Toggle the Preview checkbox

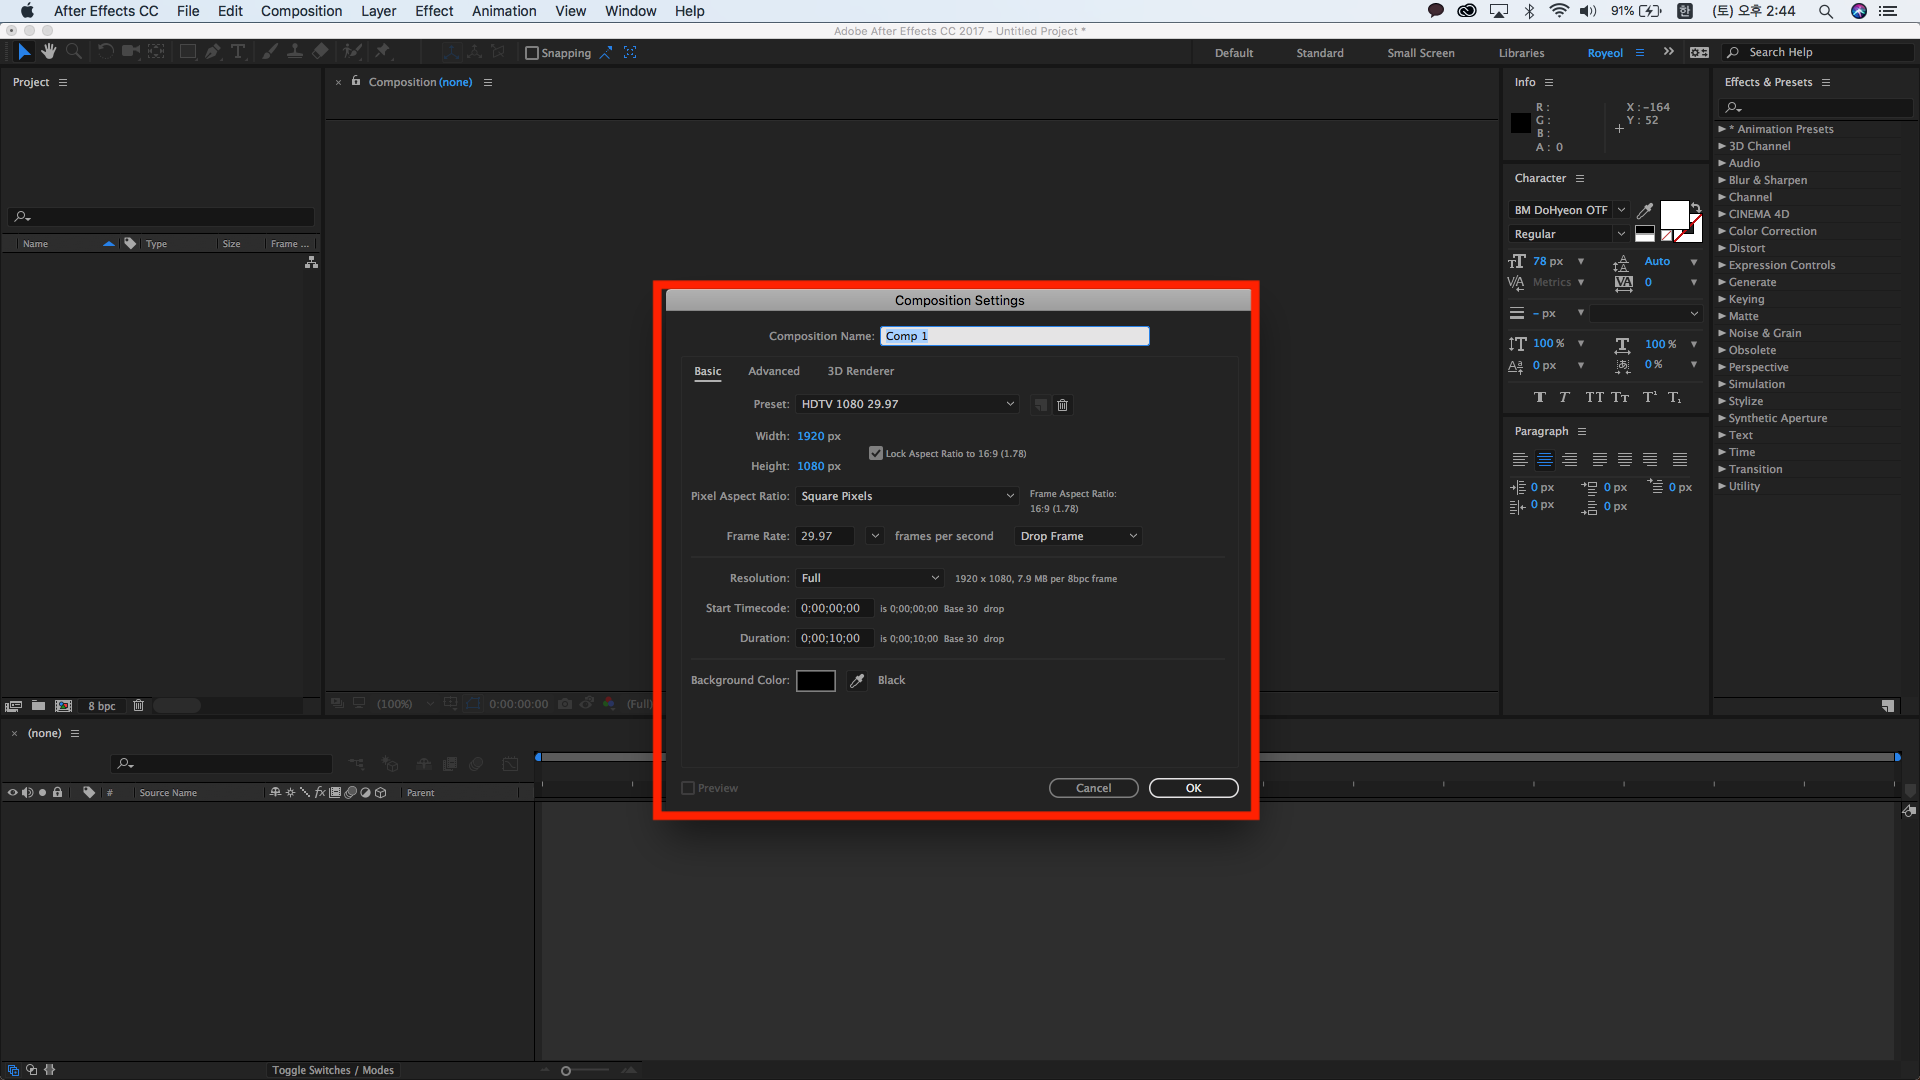click(x=688, y=789)
